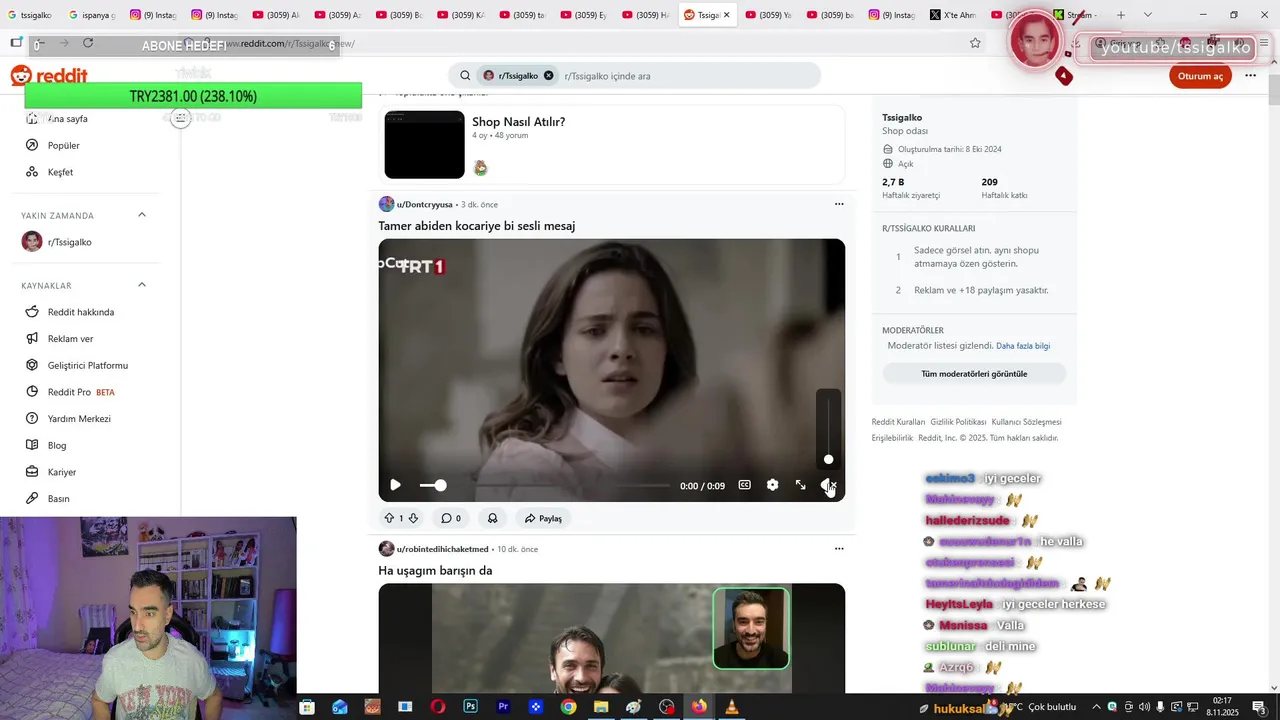Go to Ana sayfa in sidebar
1280x720 pixels.
(x=68, y=119)
